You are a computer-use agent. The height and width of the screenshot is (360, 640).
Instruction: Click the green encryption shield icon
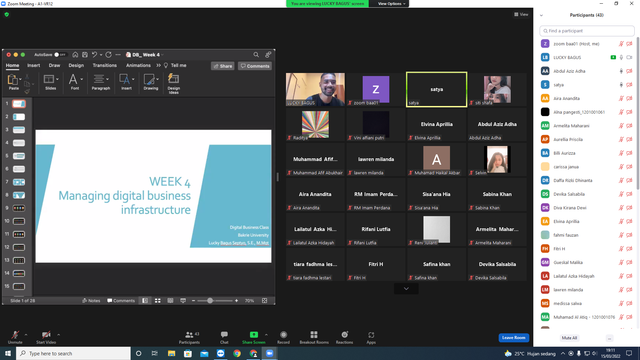[x=7, y=14]
